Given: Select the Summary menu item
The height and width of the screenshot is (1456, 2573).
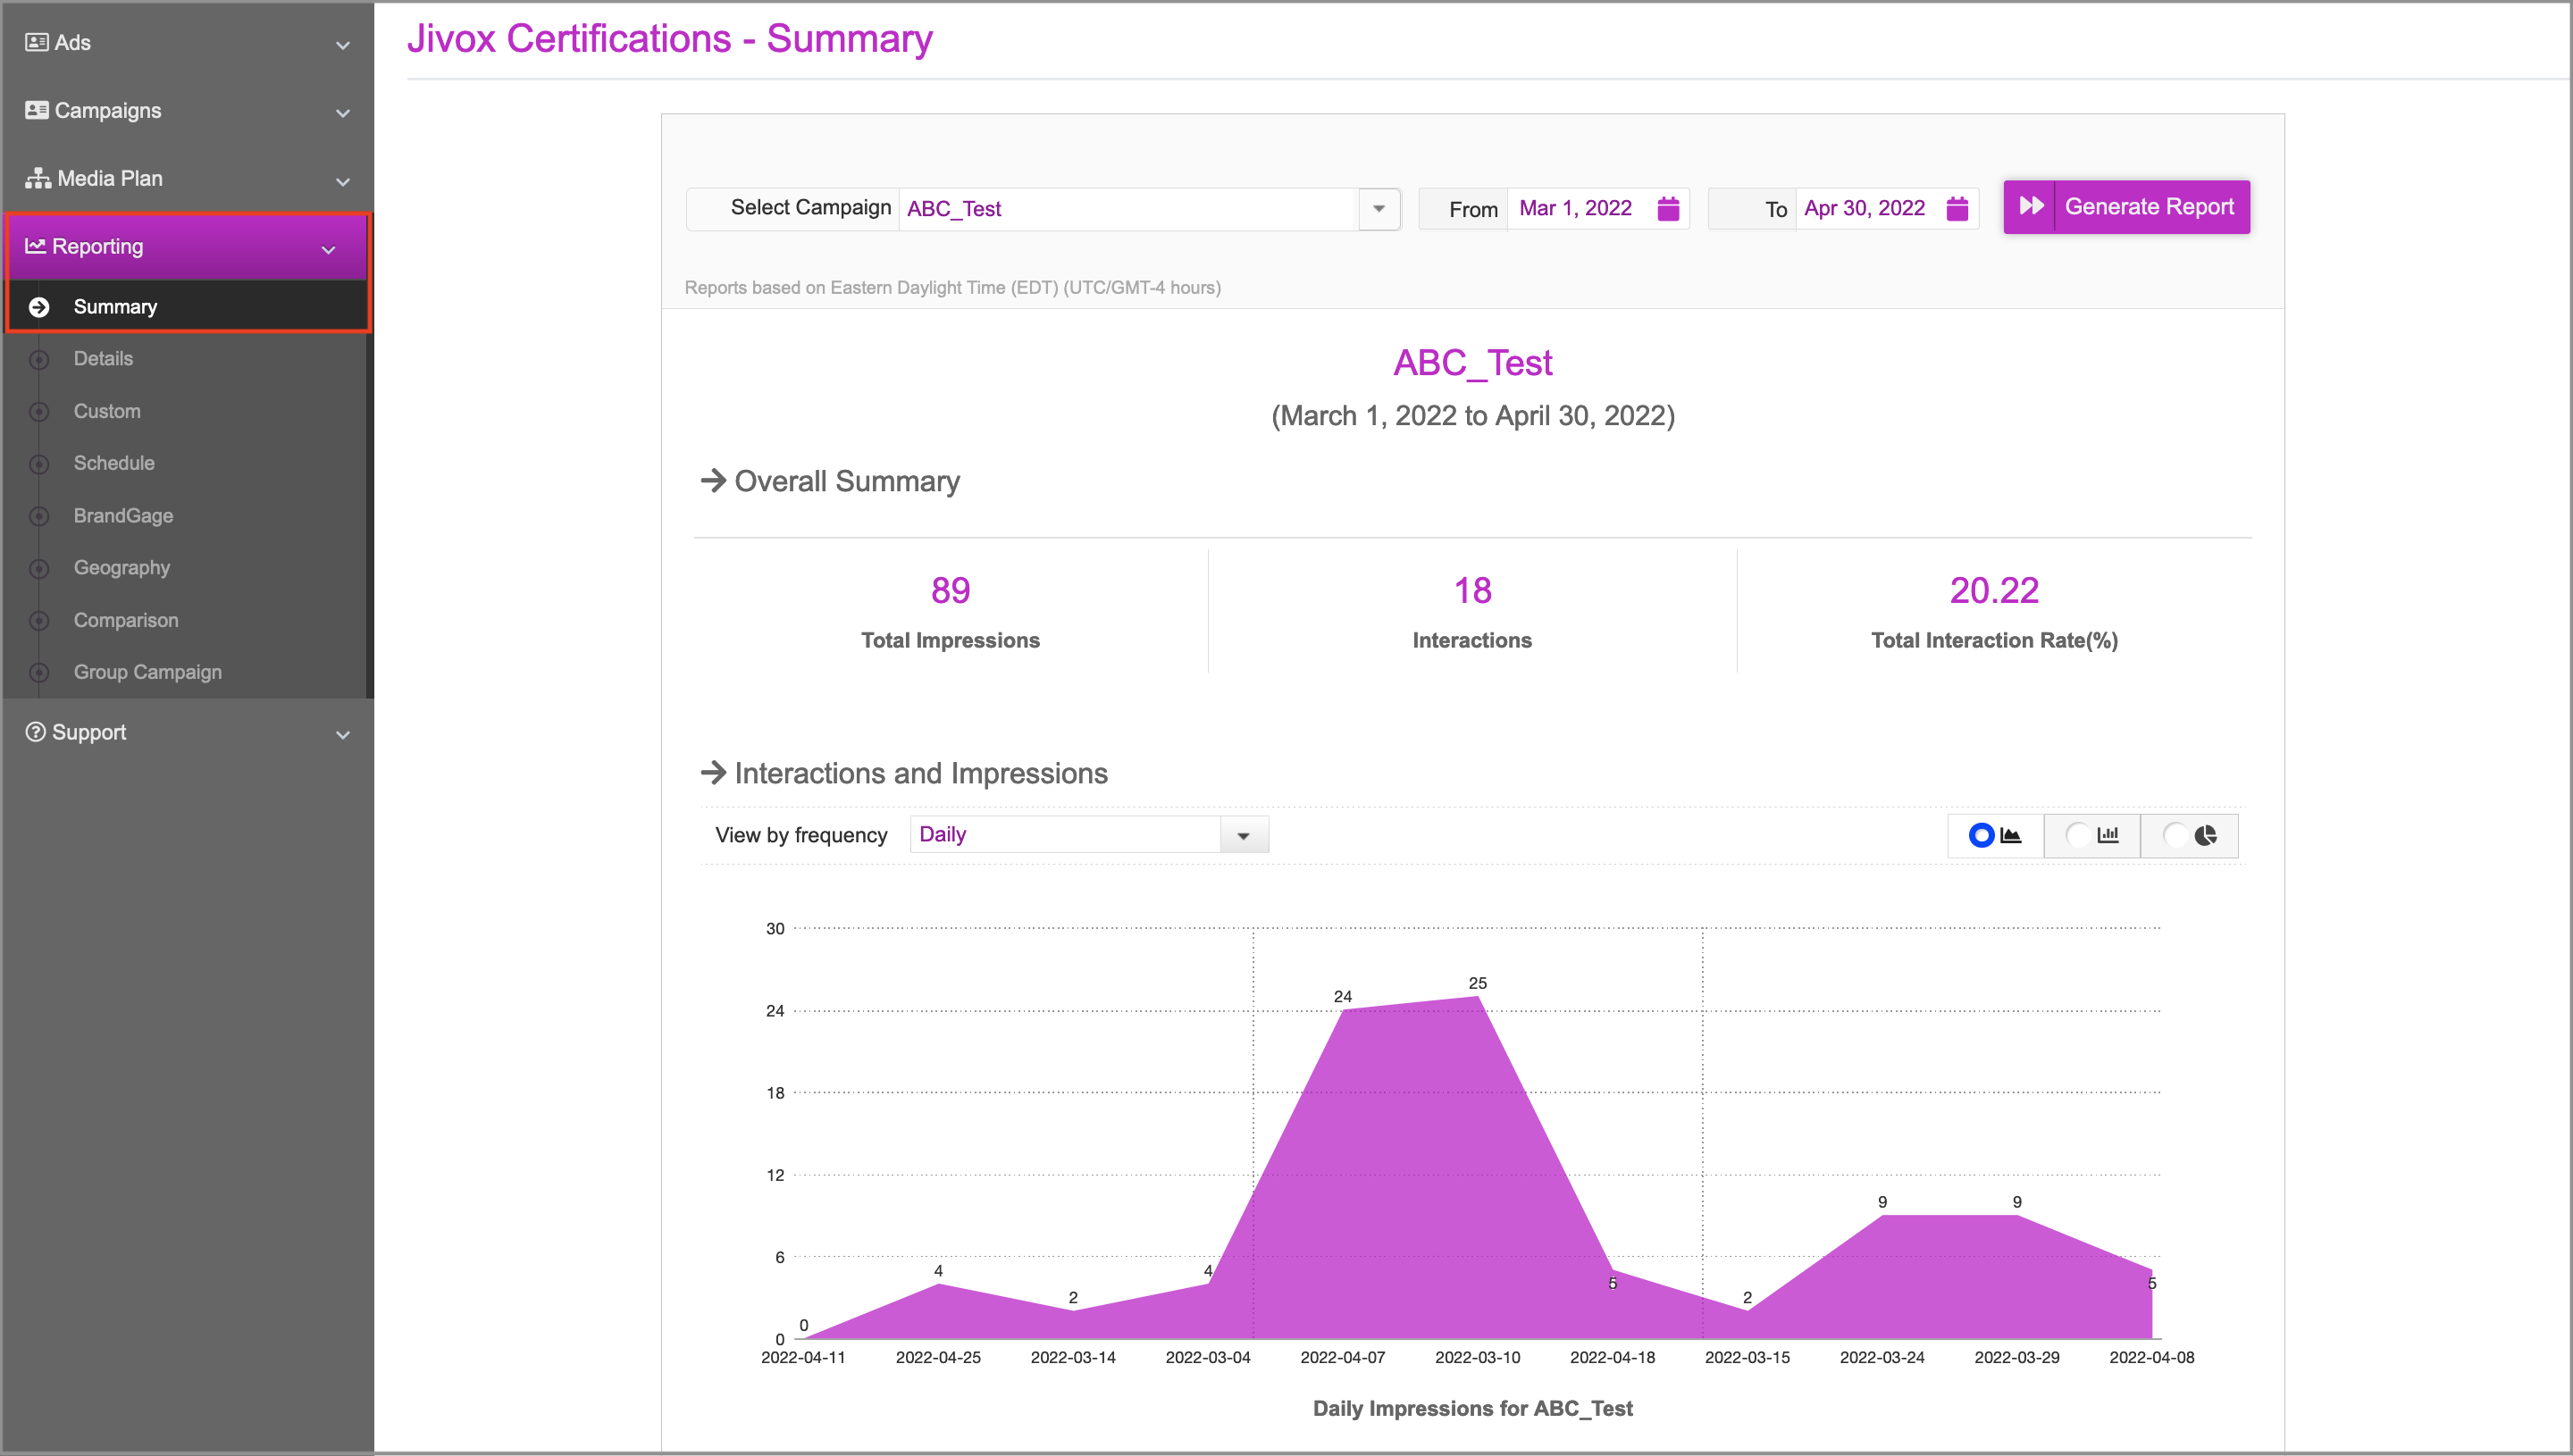Looking at the screenshot, I should pos(188,307).
